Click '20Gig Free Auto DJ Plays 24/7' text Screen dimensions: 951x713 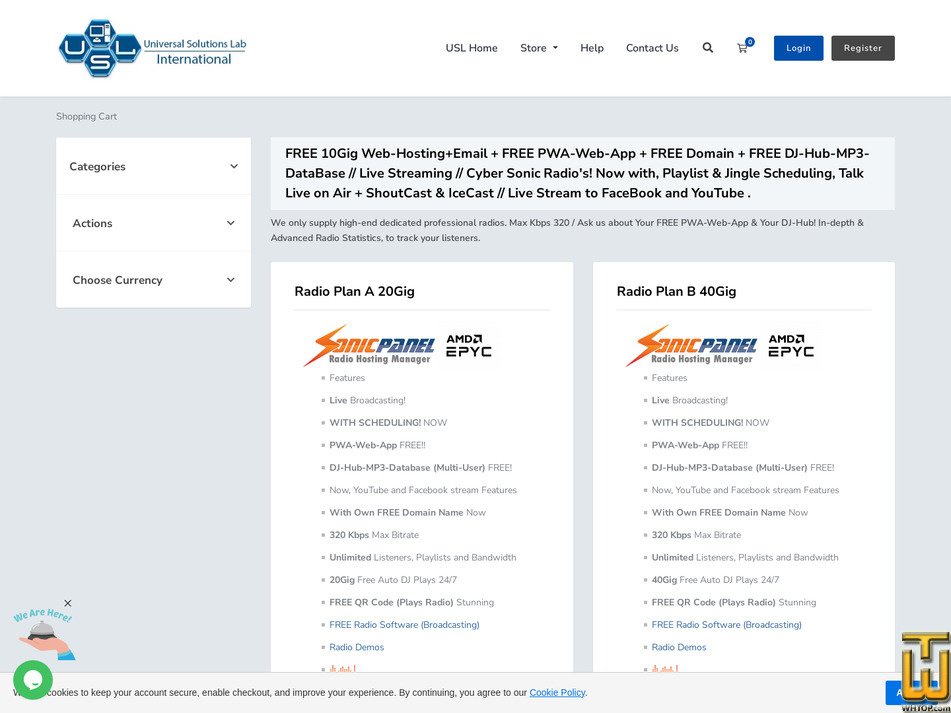[393, 580]
